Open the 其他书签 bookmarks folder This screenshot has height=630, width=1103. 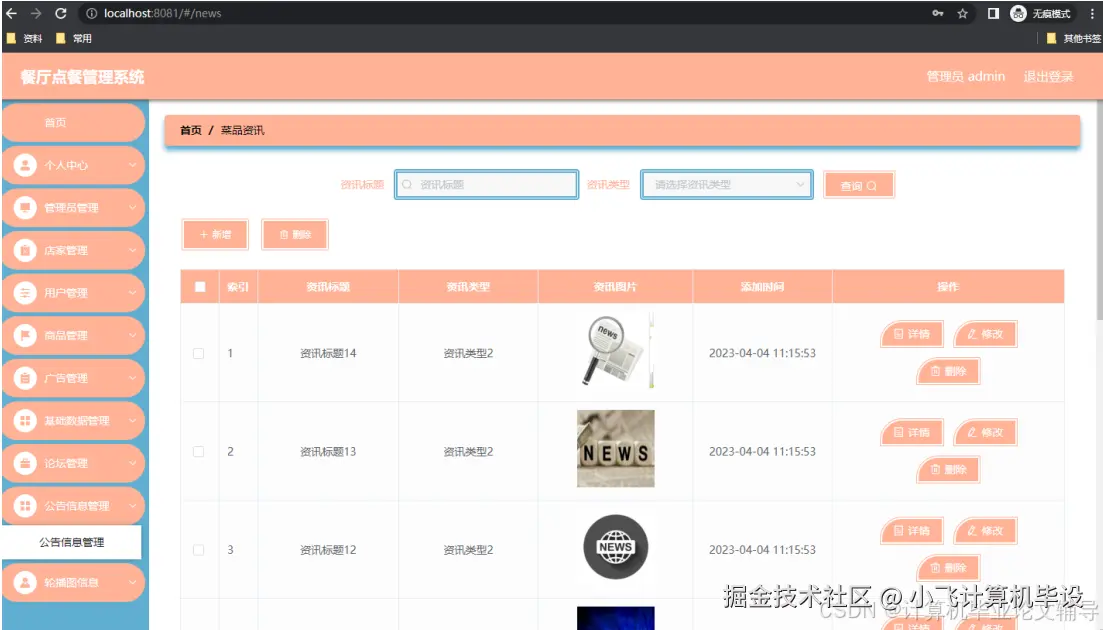tap(1073, 39)
